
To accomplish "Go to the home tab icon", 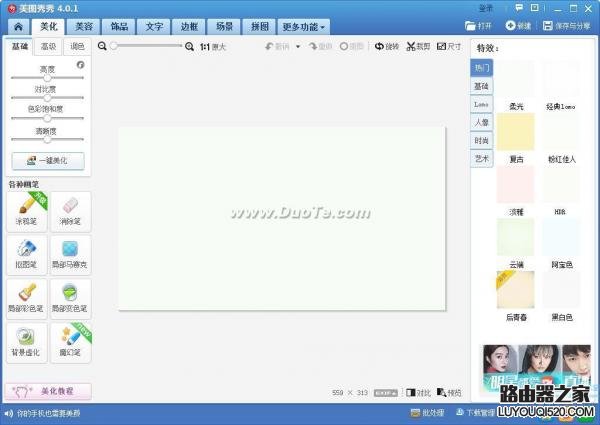I will click(18, 27).
